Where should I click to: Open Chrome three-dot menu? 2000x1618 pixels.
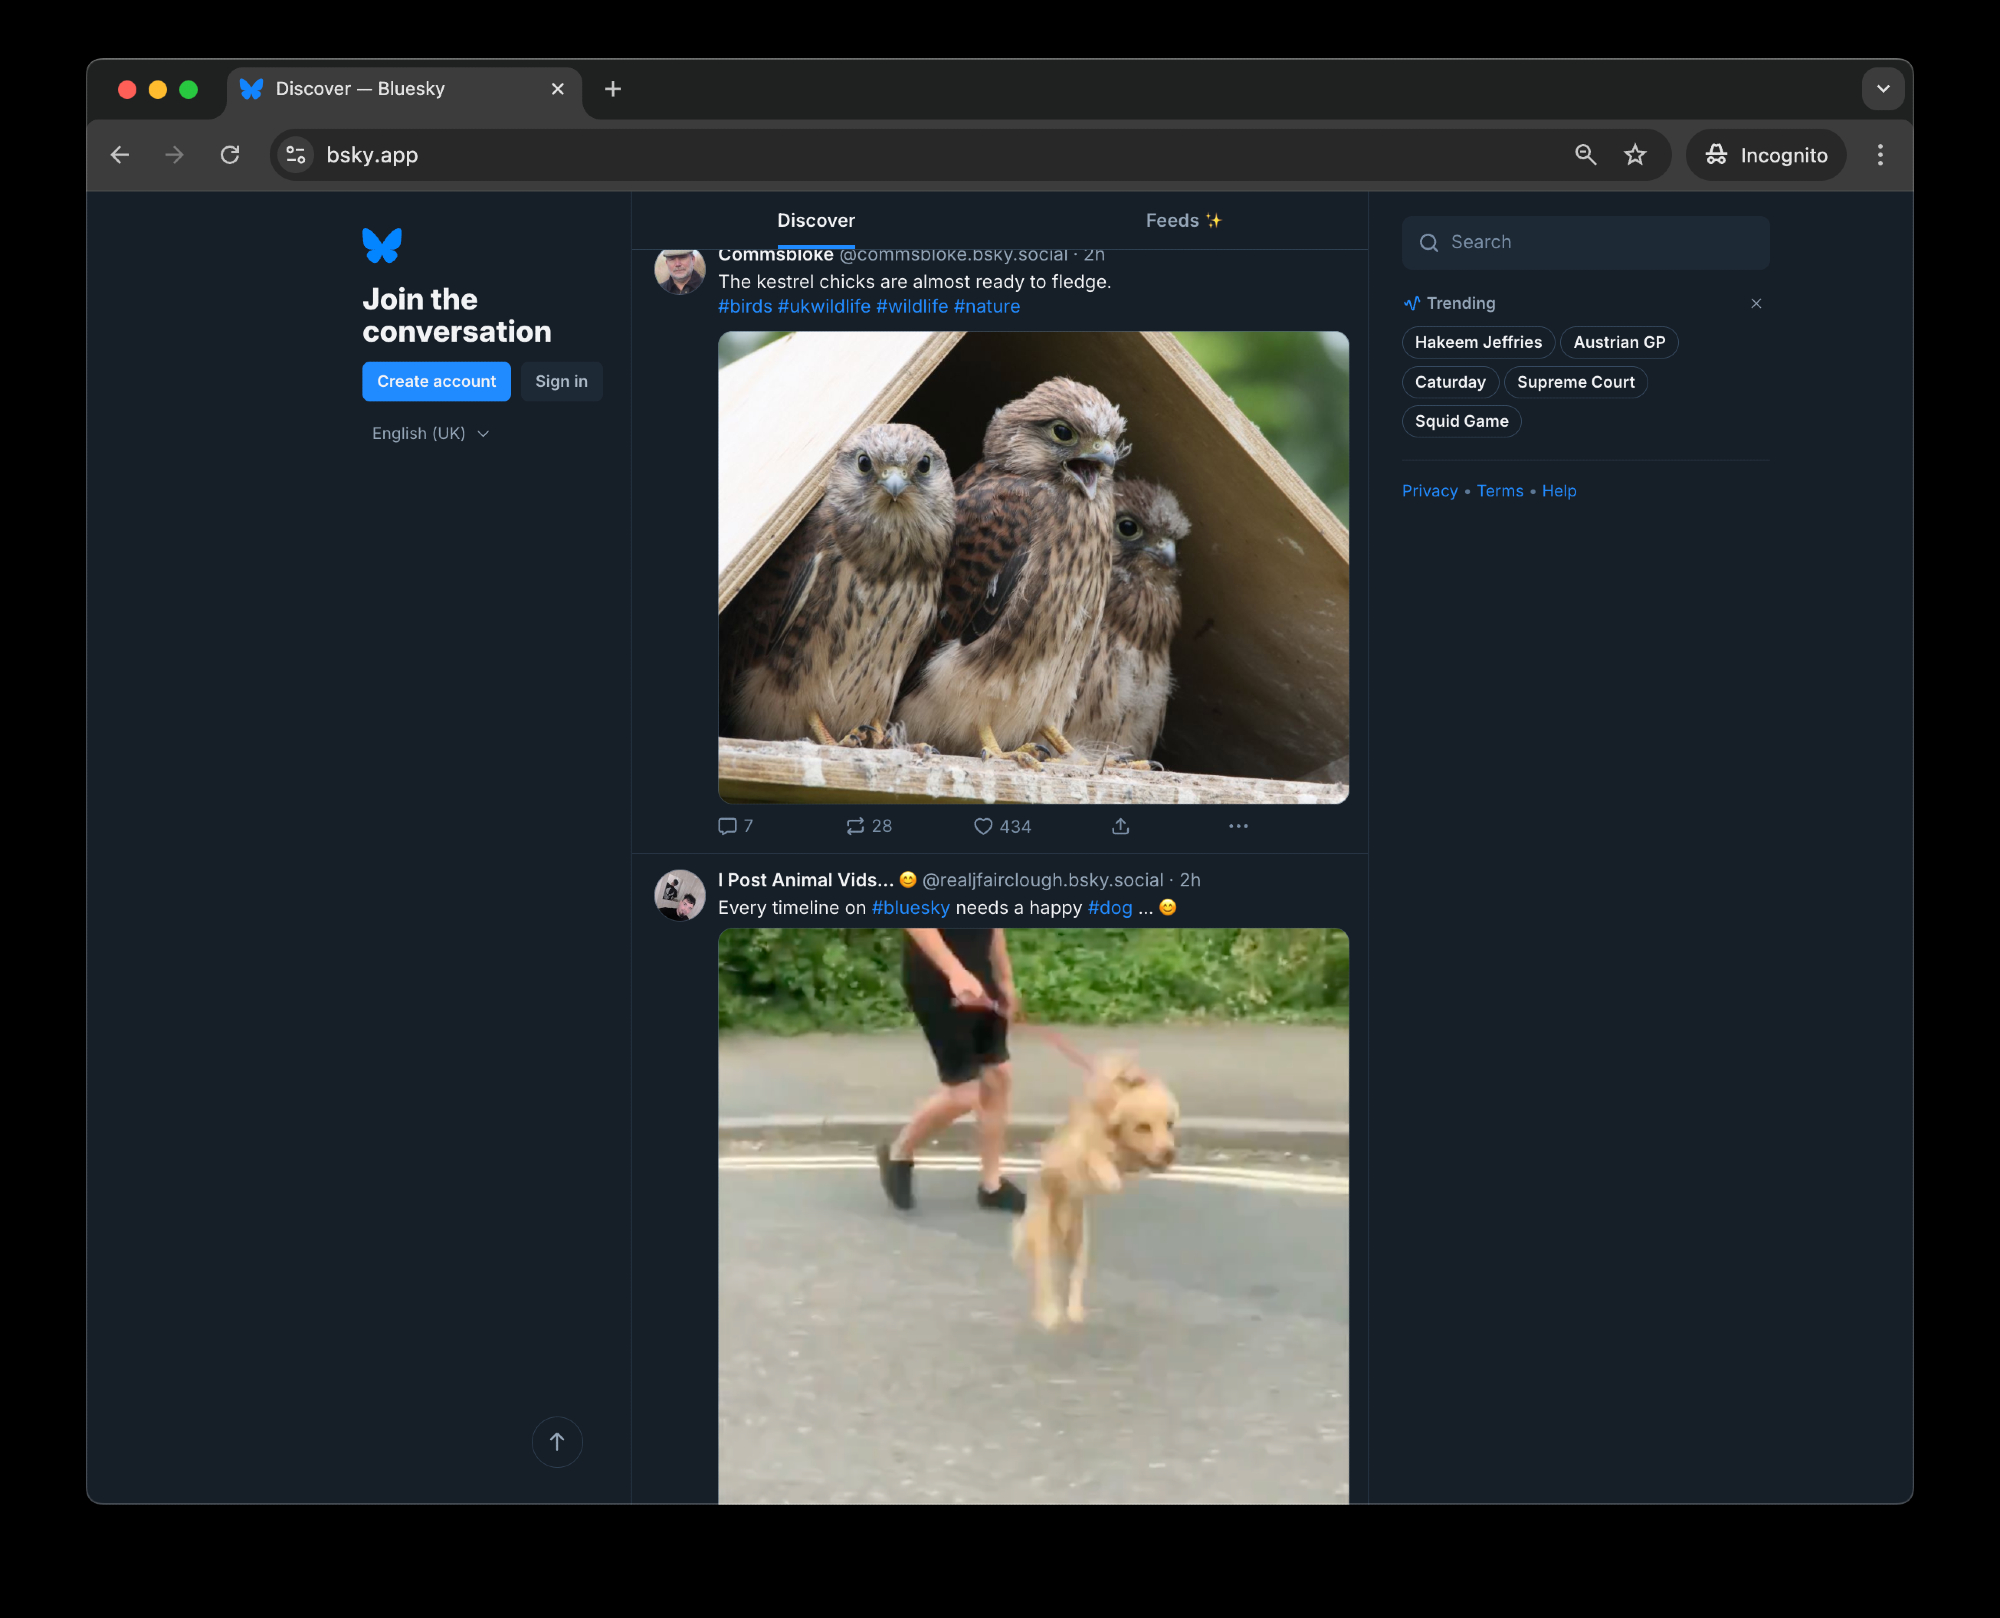coord(1880,155)
